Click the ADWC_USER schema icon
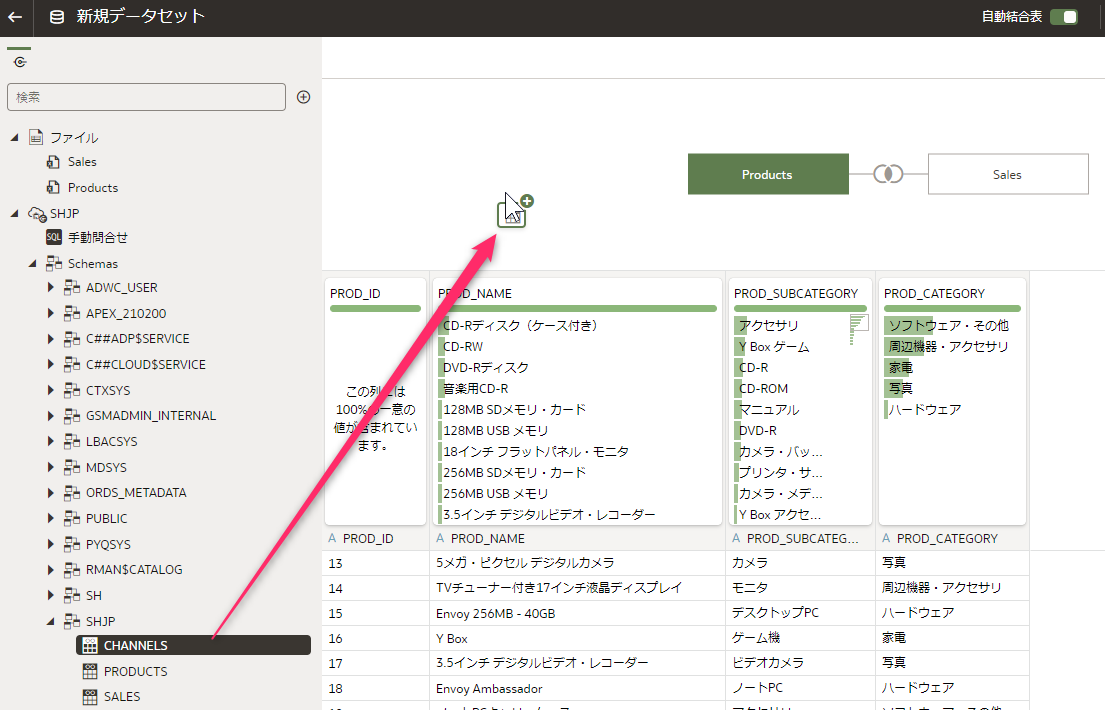 72,288
